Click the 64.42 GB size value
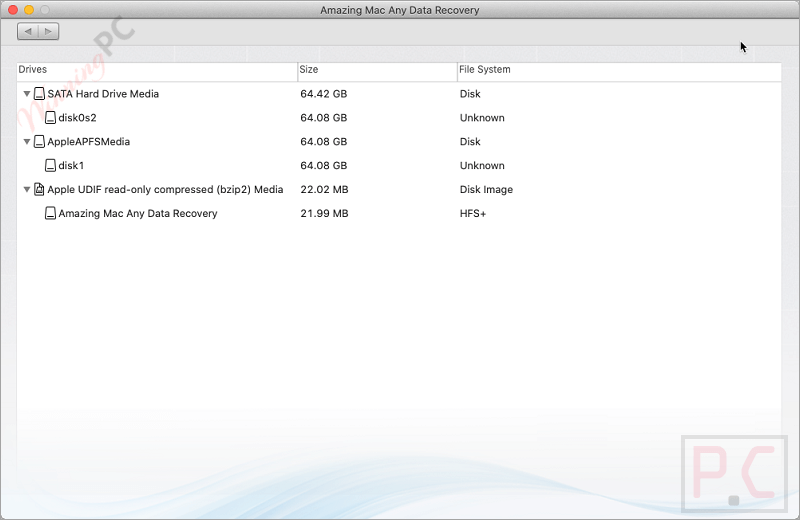Screen dimensions: 800x520 point(323,94)
